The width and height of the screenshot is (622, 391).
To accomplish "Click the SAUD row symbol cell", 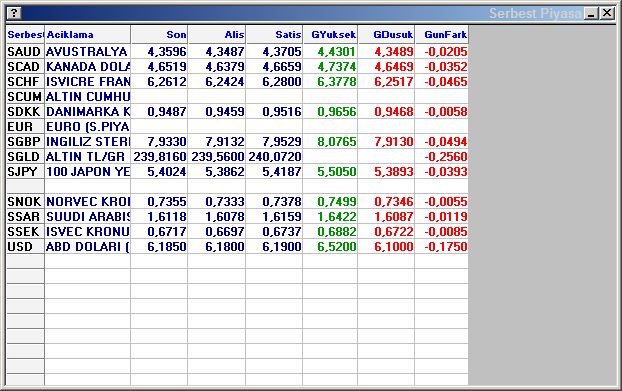I will (x=25, y=52).
